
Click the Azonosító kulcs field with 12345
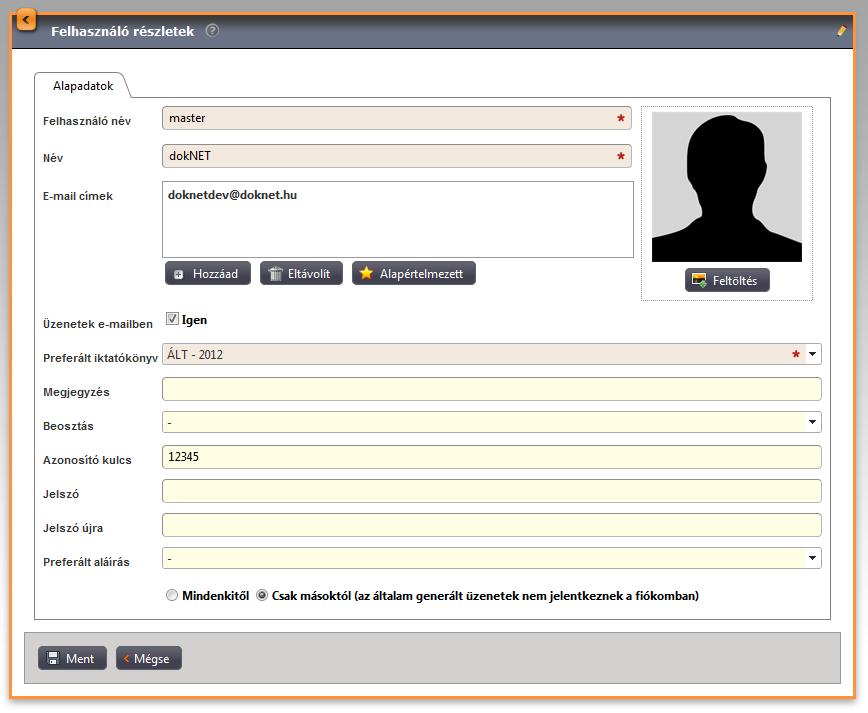[x=492, y=457]
